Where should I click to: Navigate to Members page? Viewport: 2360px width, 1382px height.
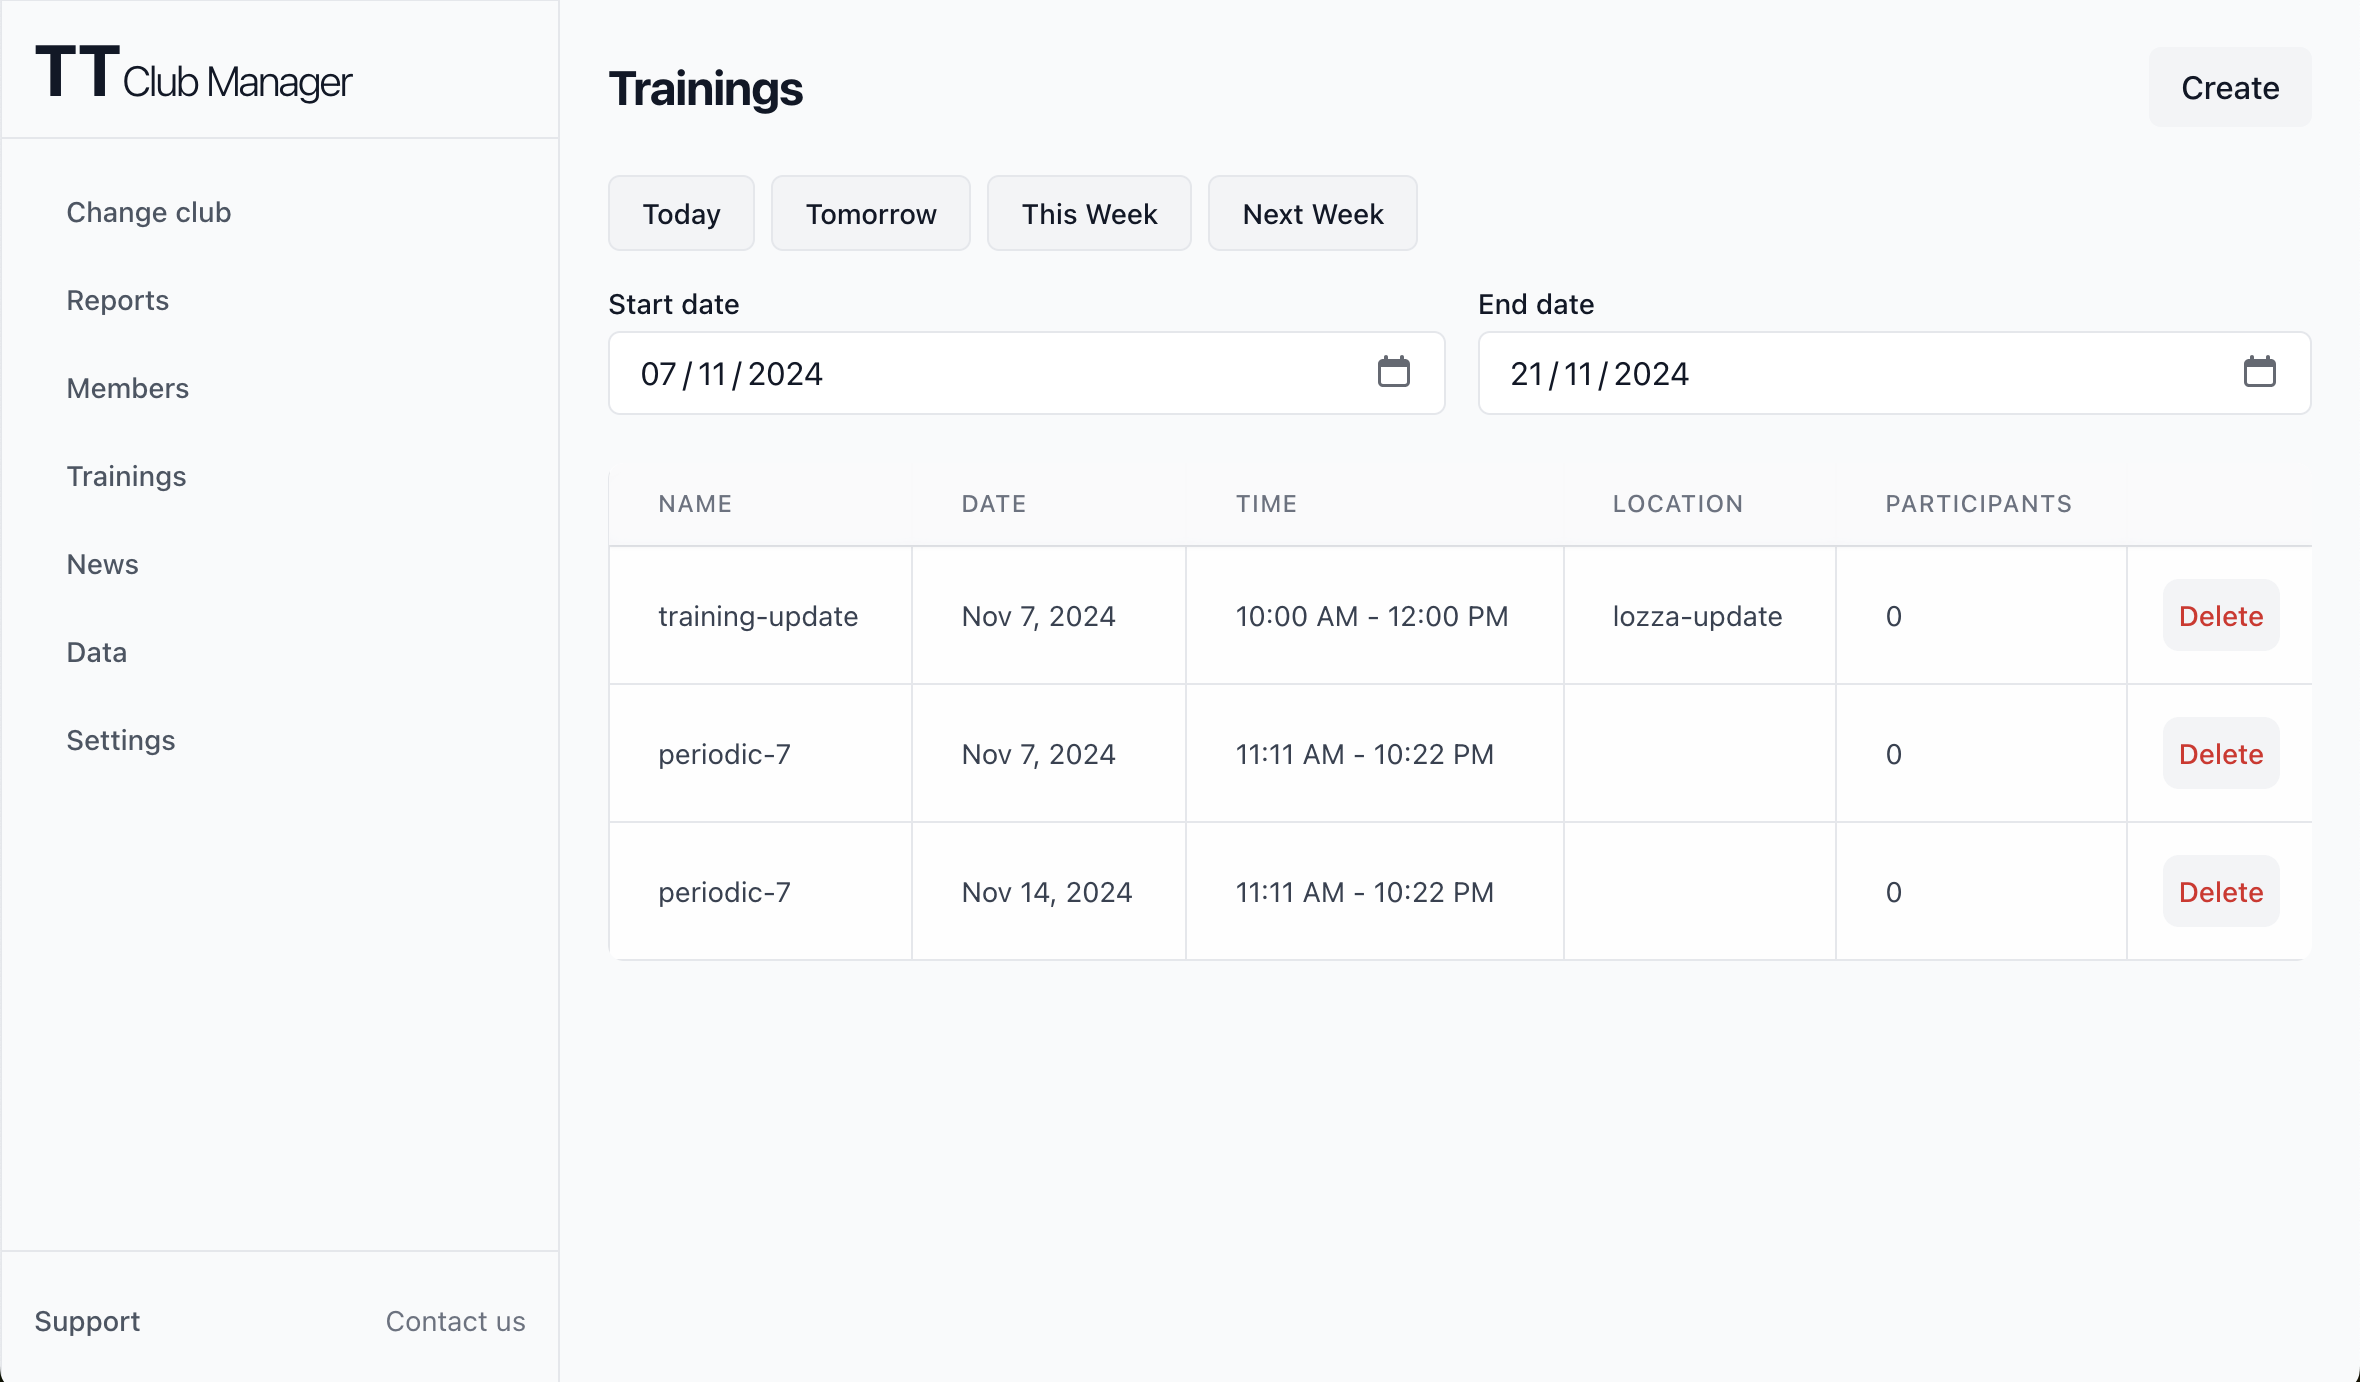pos(128,388)
